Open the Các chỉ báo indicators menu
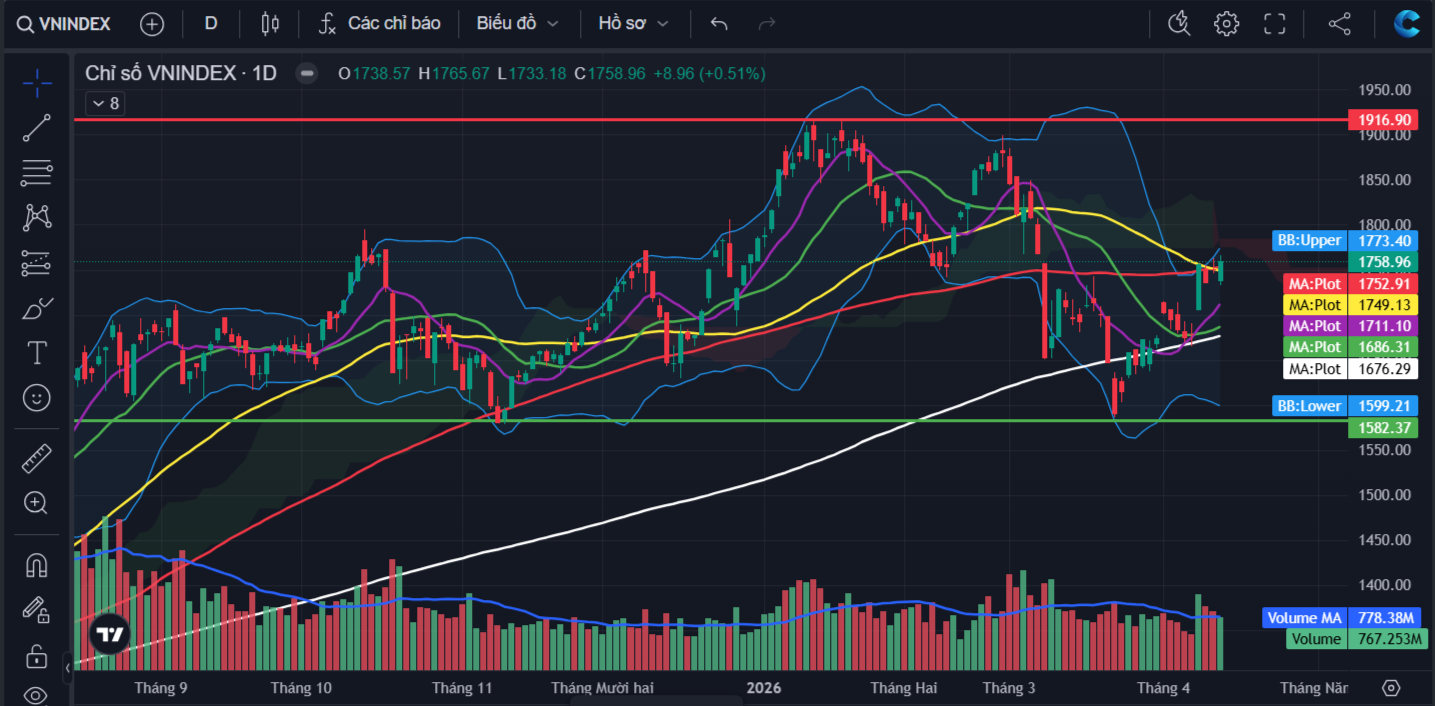This screenshot has width=1435, height=706. [x=380, y=24]
